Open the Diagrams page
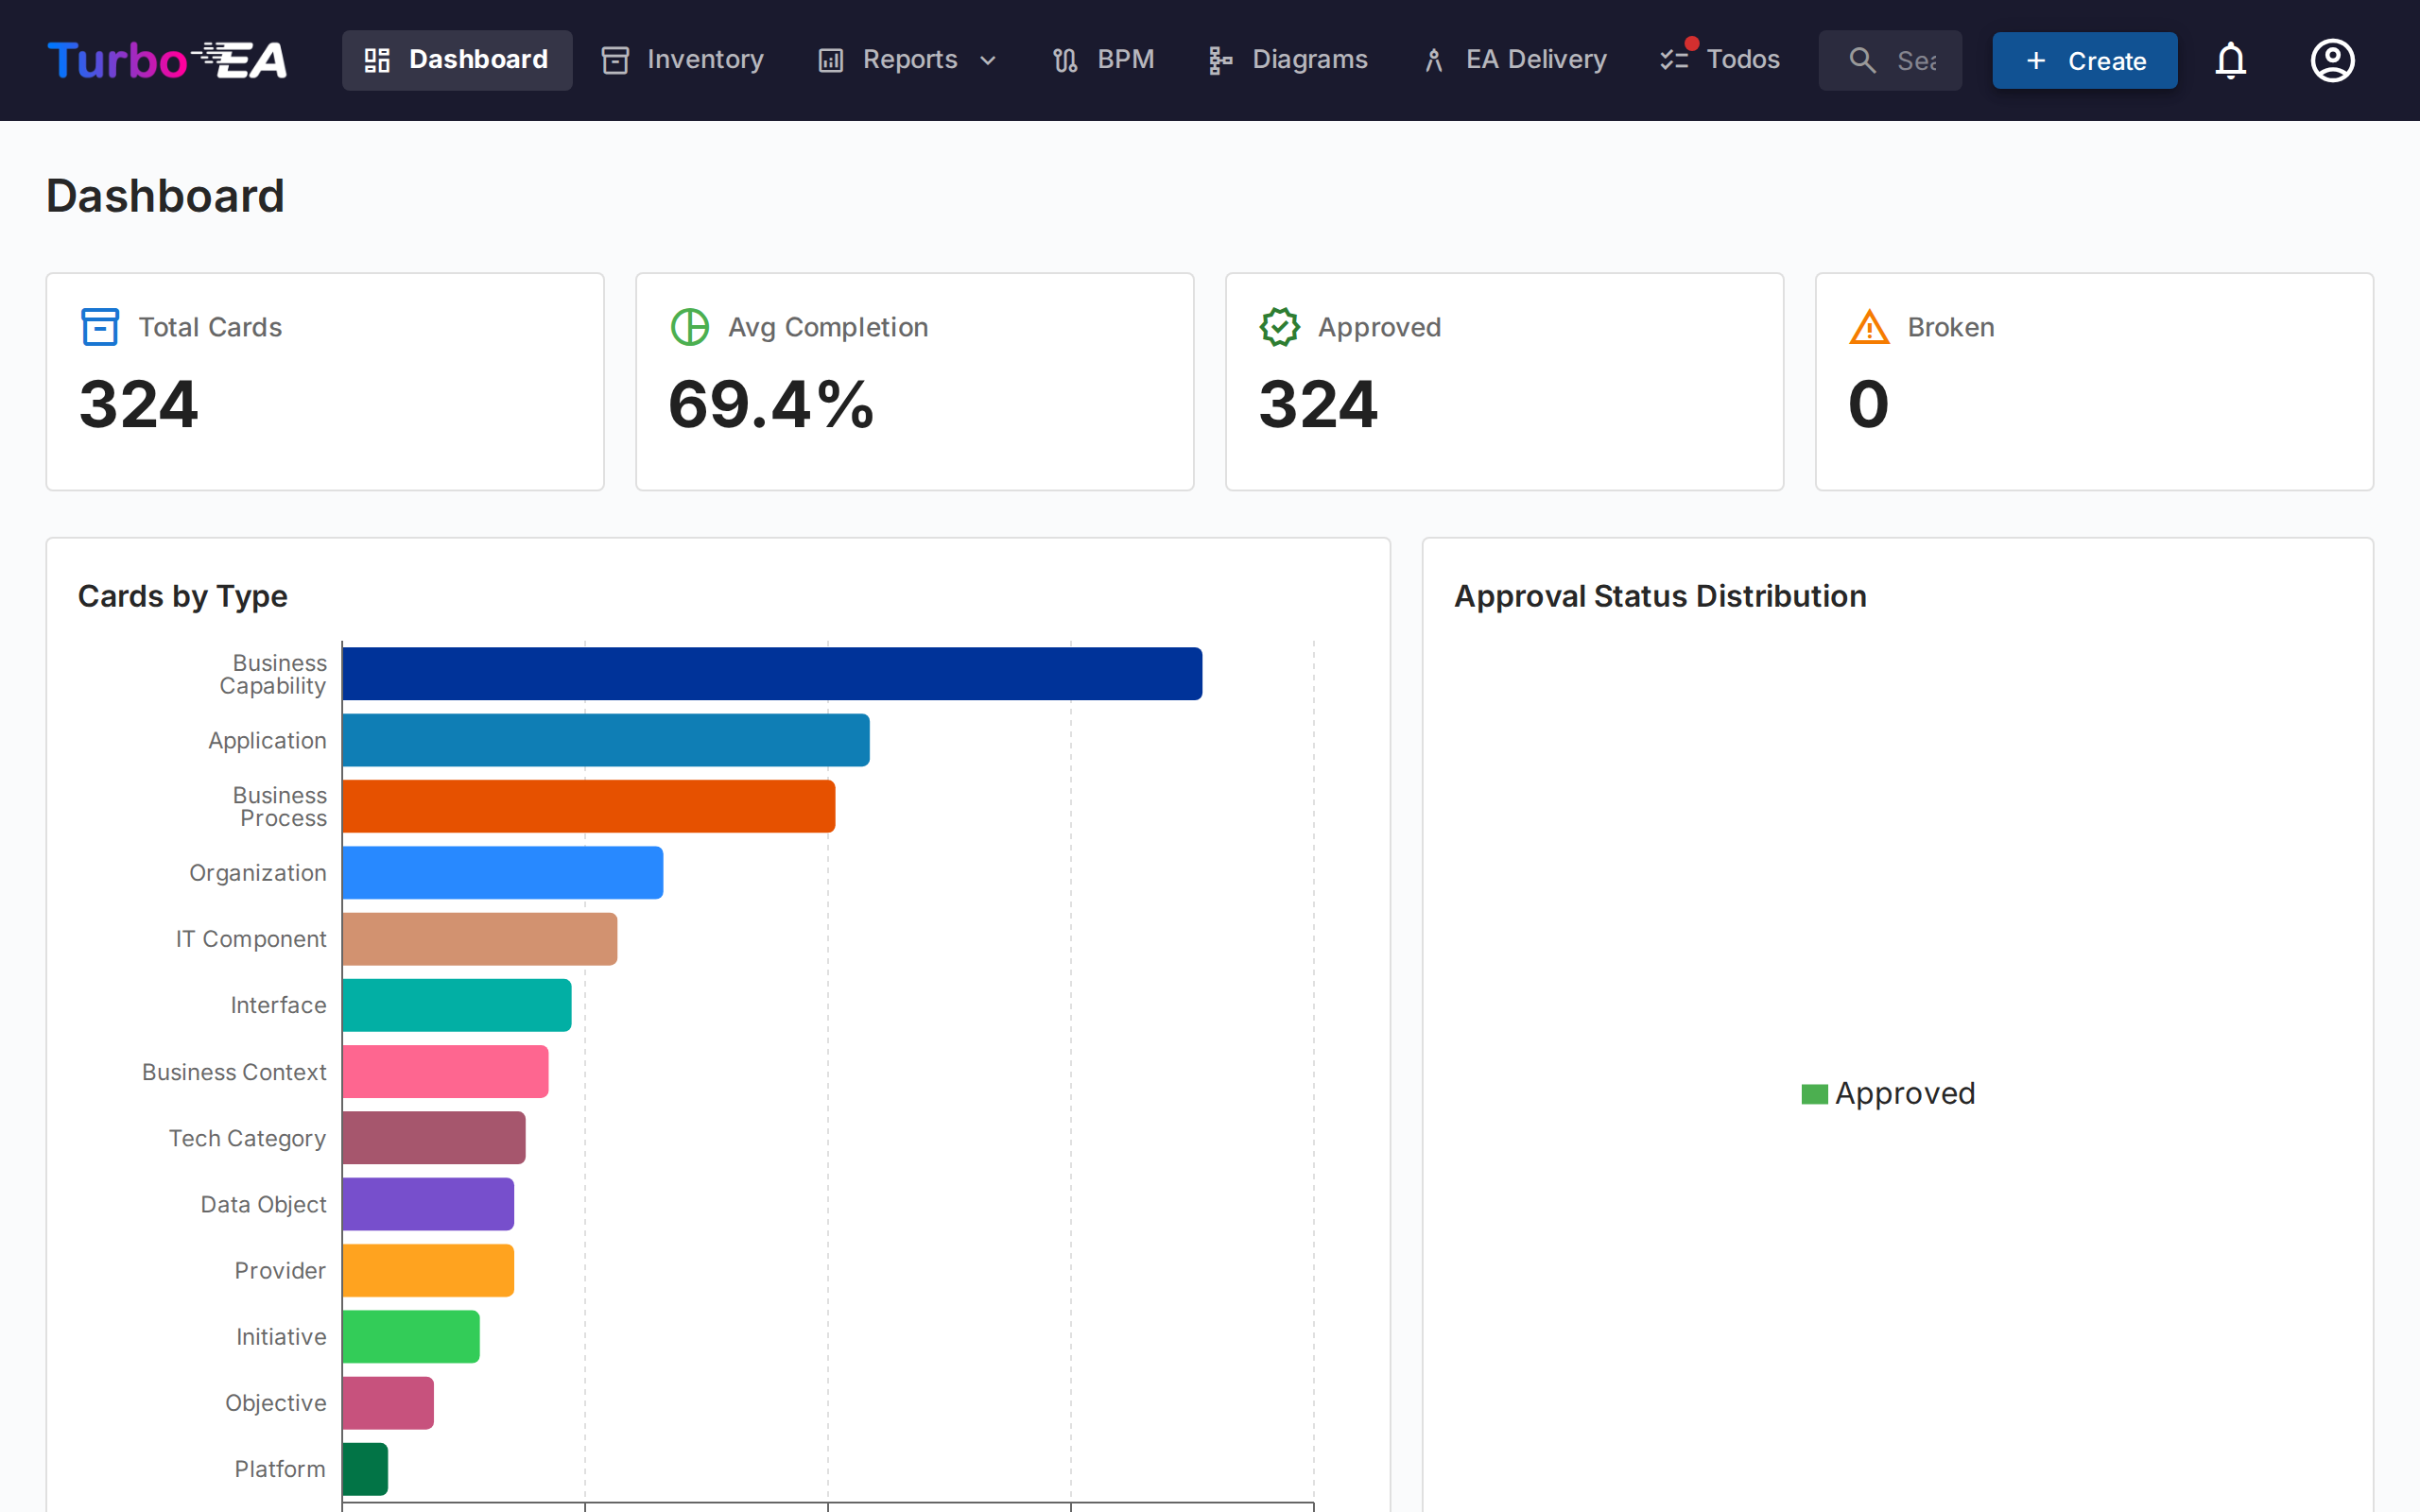 [1288, 60]
